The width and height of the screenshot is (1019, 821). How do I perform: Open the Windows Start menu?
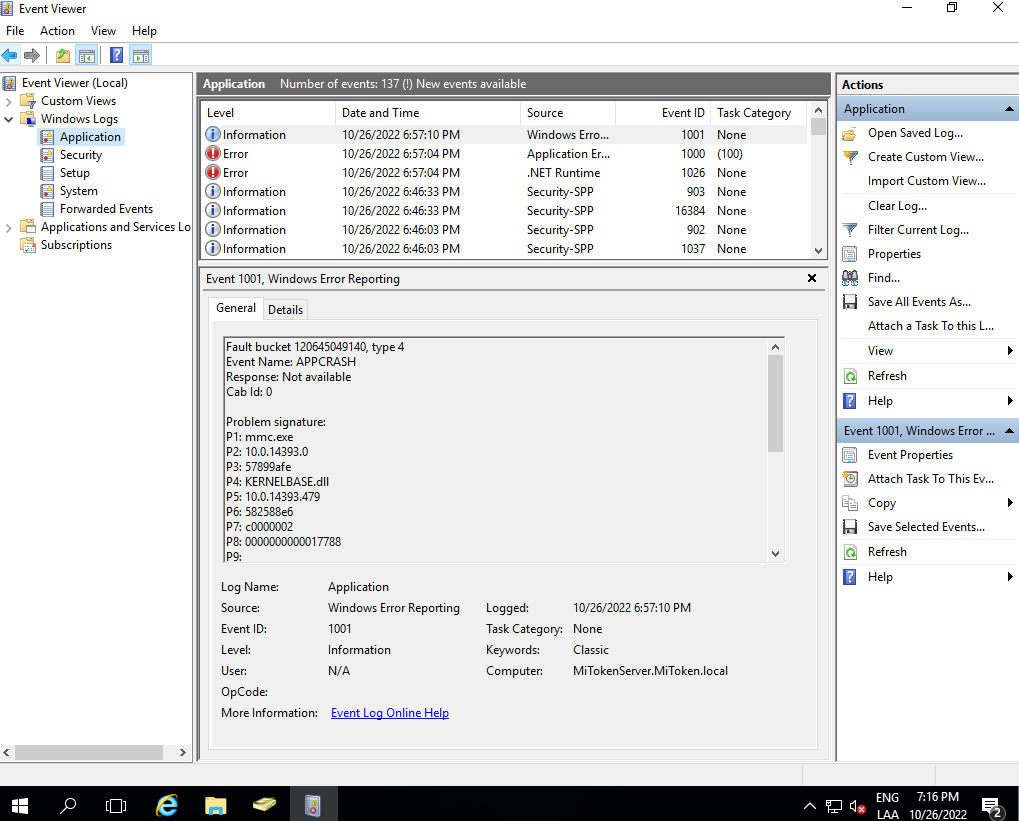click(x=19, y=806)
